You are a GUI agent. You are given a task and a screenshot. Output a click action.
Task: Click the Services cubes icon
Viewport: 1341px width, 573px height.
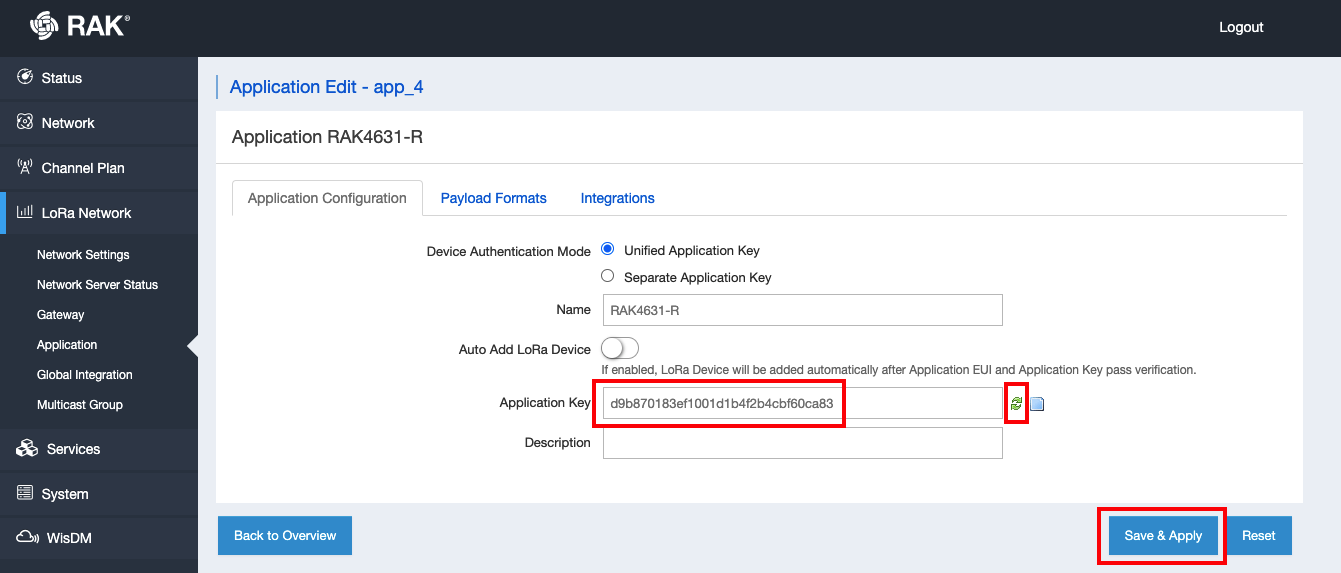[x=27, y=448]
